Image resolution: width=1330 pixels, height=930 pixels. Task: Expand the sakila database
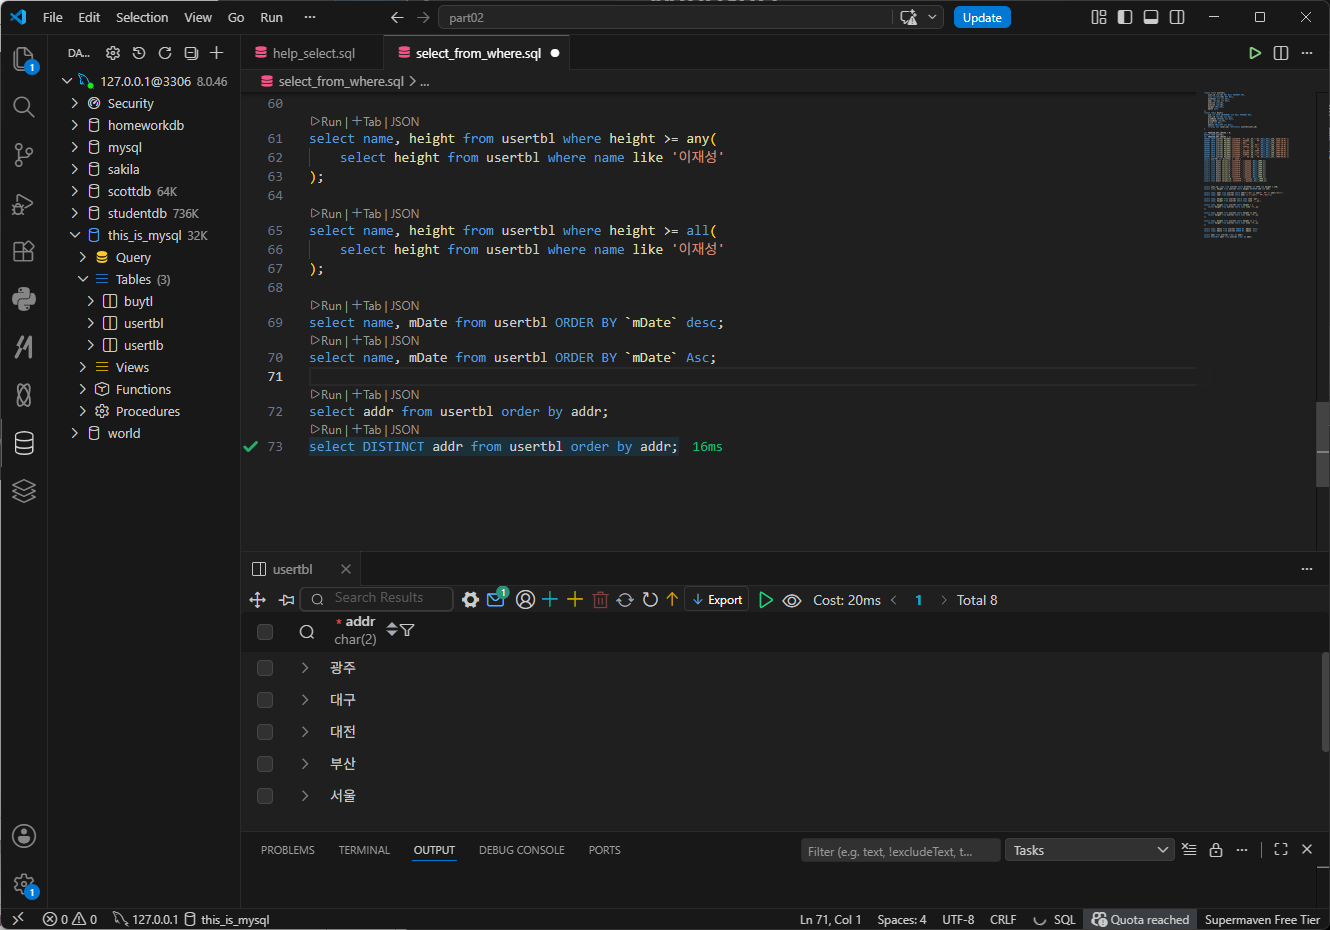click(x=75, y=169)
